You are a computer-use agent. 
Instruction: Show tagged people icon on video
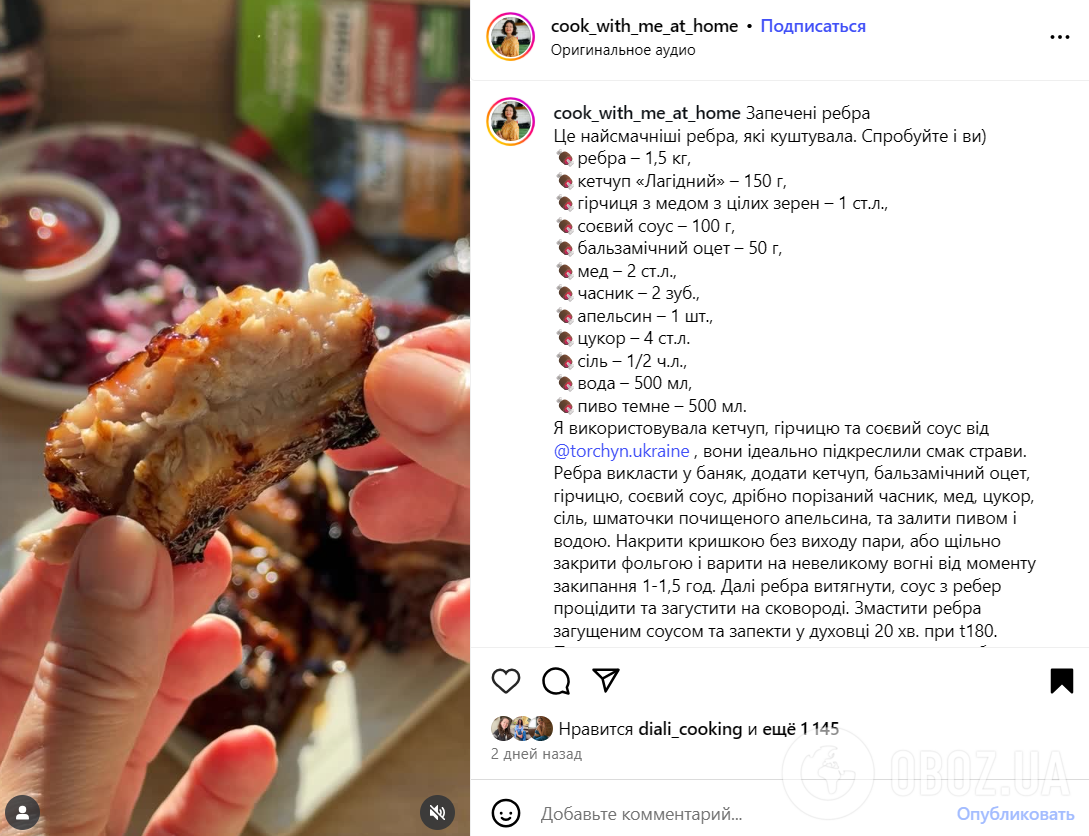(x=23, y=812)
